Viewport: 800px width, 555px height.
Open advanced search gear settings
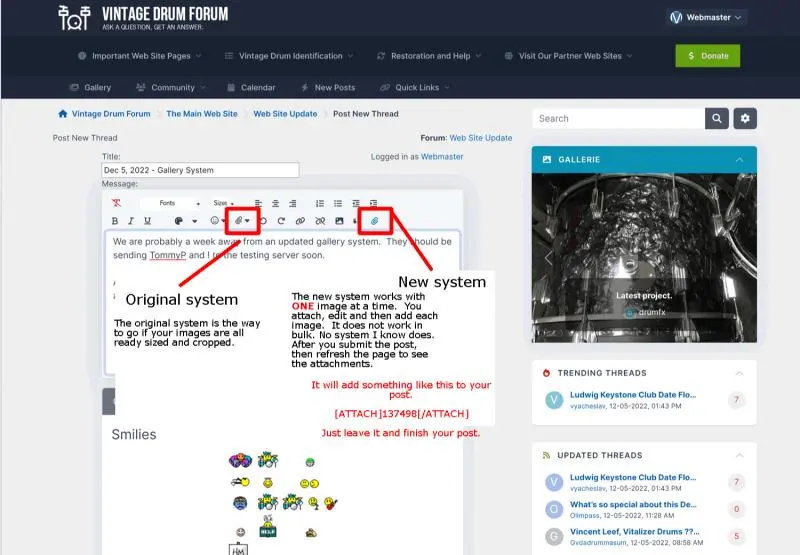click(x=745, y=118)
